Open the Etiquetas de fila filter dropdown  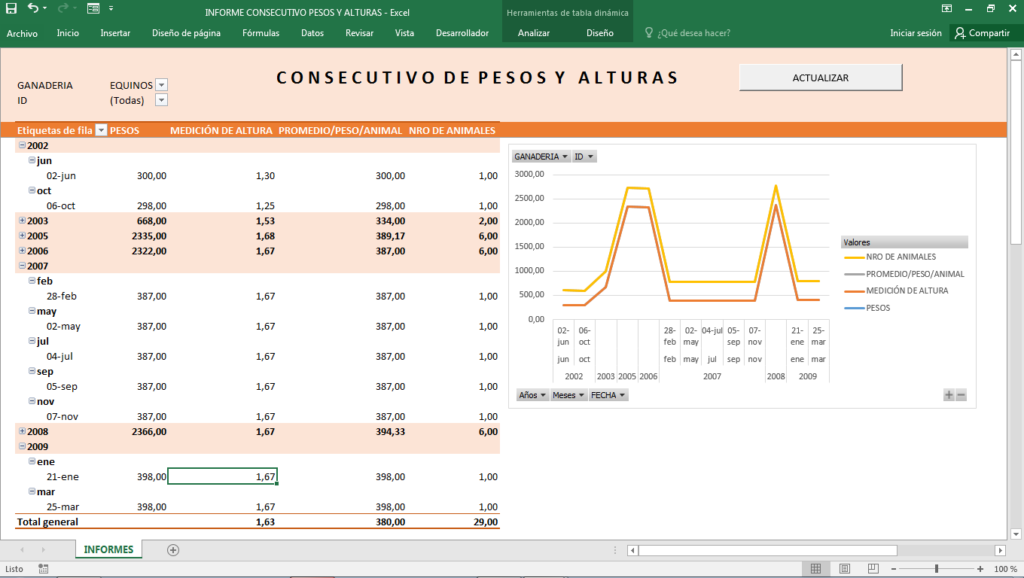click(101, 130)
